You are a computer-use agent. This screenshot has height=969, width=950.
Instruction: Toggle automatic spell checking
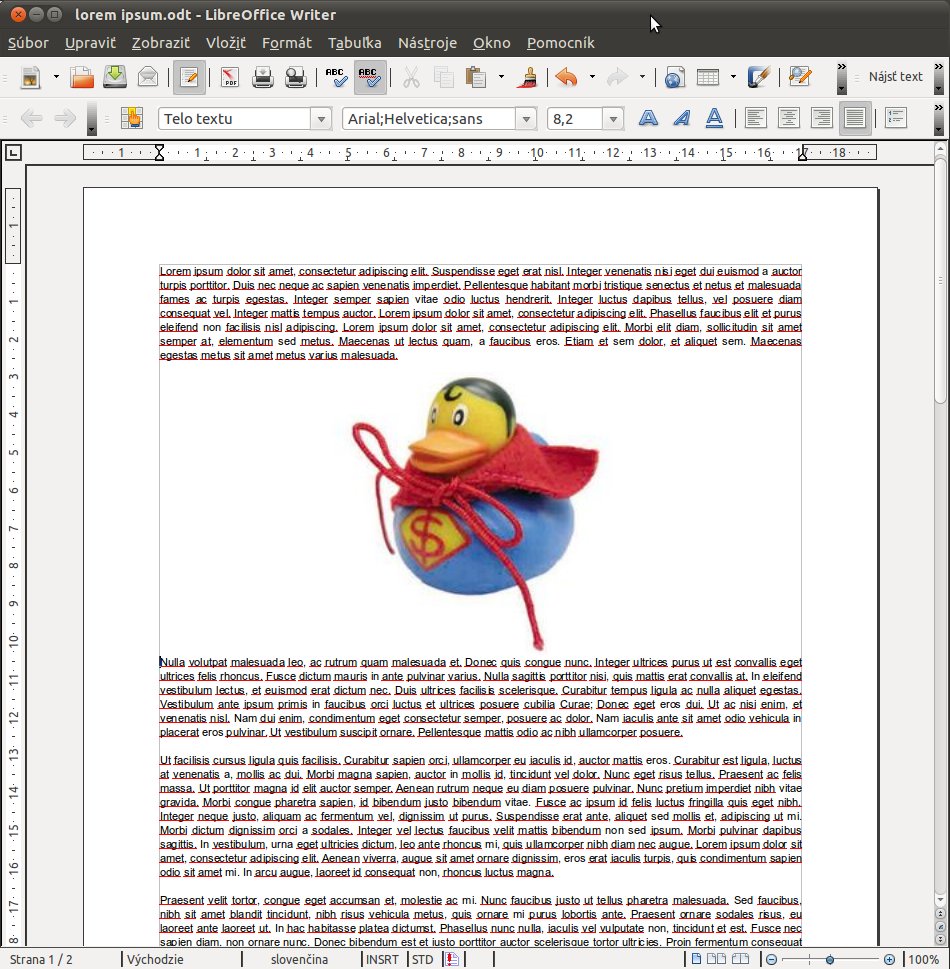pos(370,77)
